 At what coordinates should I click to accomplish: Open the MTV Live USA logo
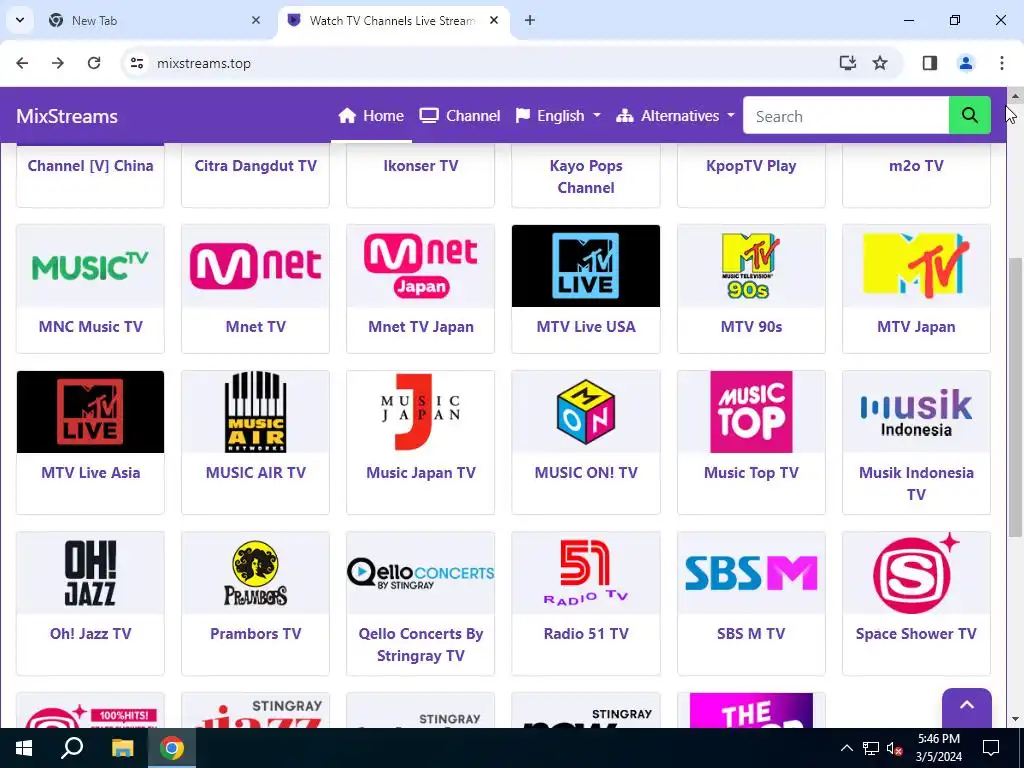[586, 266]
